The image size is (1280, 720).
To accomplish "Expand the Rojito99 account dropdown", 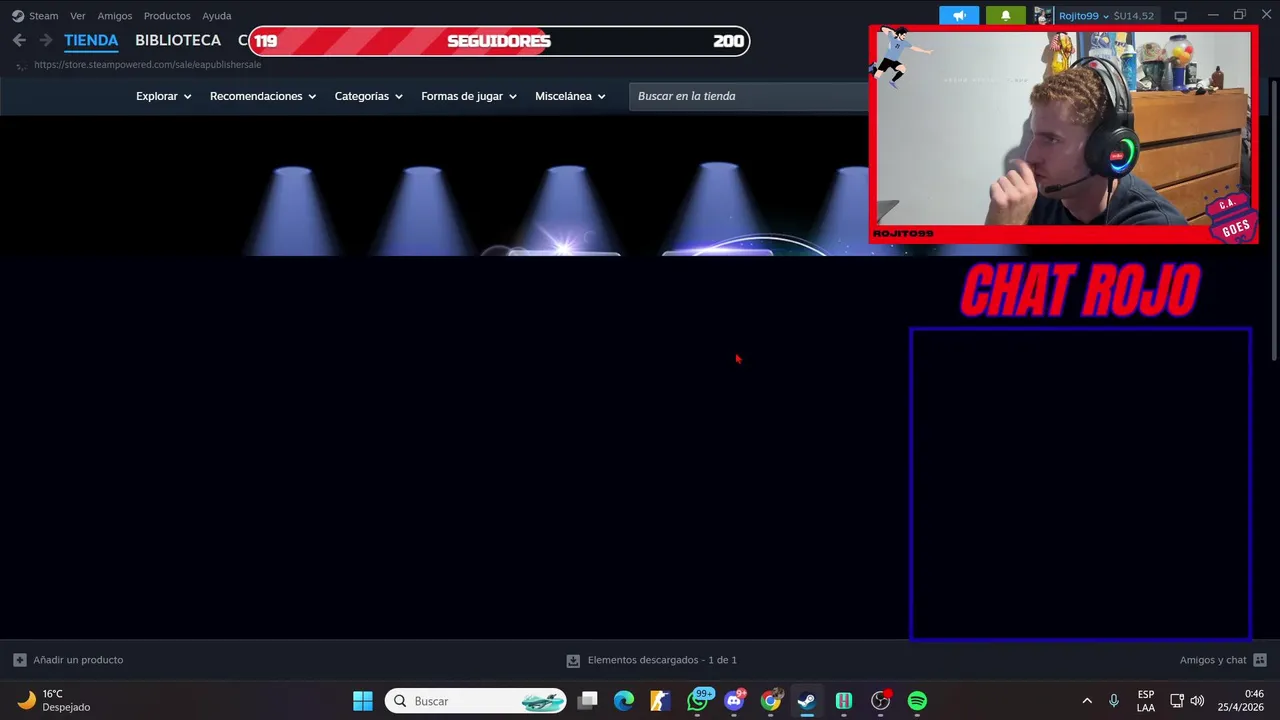I will pyautogui.click(x=1084, y=16).
